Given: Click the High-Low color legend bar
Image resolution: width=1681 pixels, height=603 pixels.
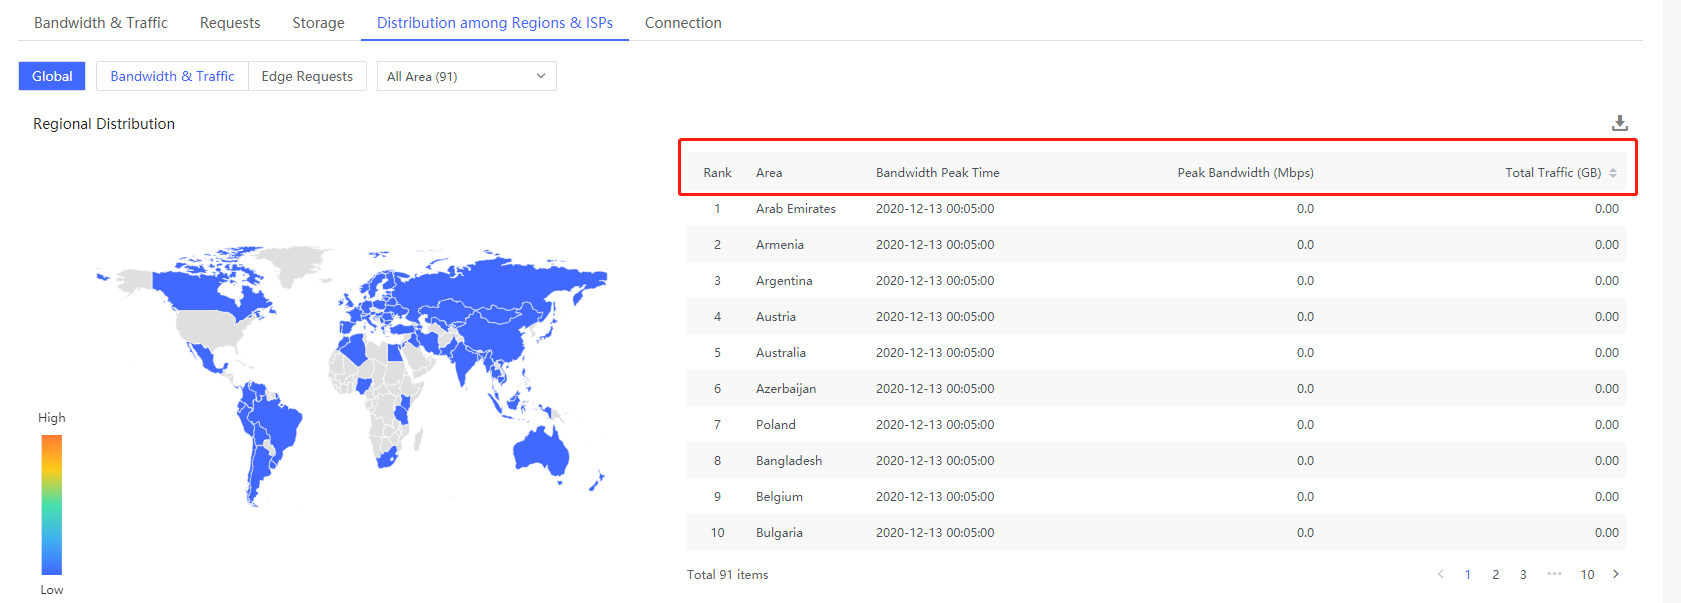Looking at the screenshot, I should (52, 504).
